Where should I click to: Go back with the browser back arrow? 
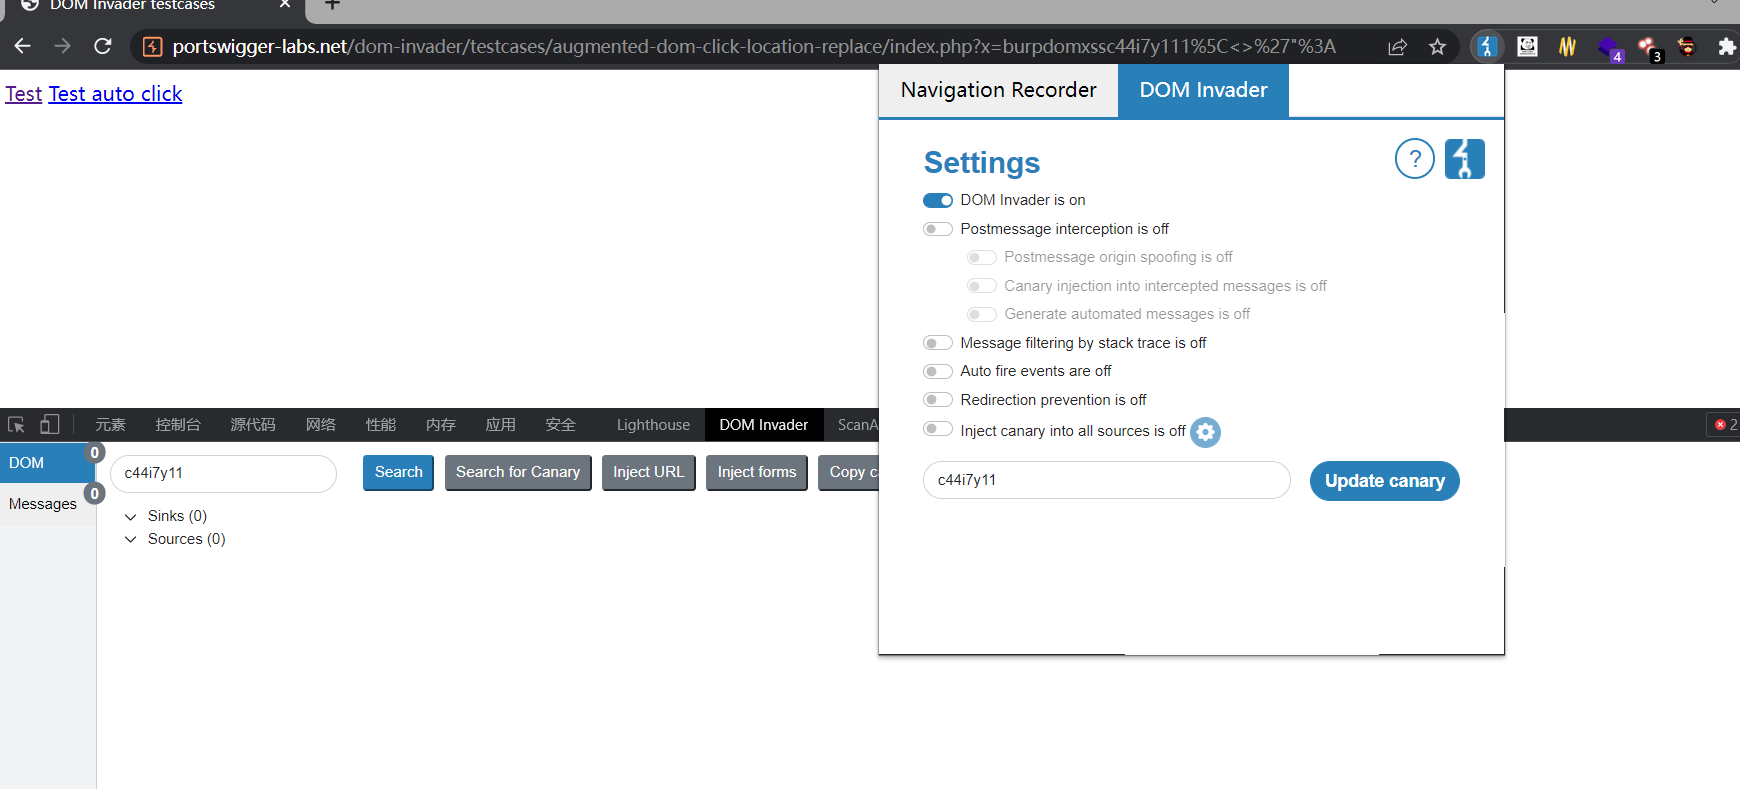click(x=22, y=46)
